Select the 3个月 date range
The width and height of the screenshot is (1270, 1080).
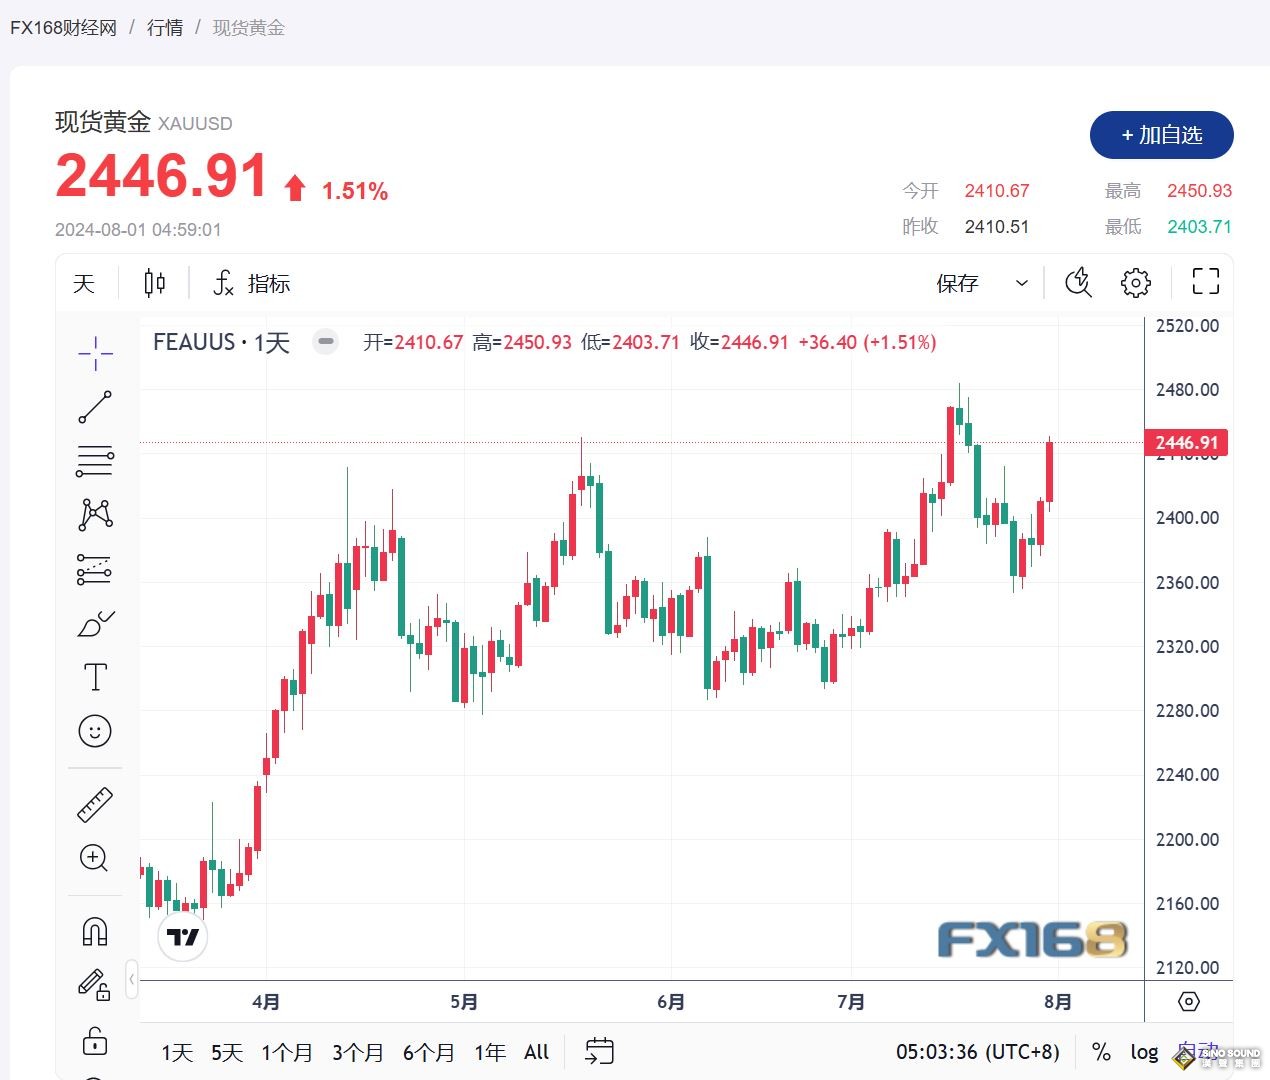tap(358, 1052)
